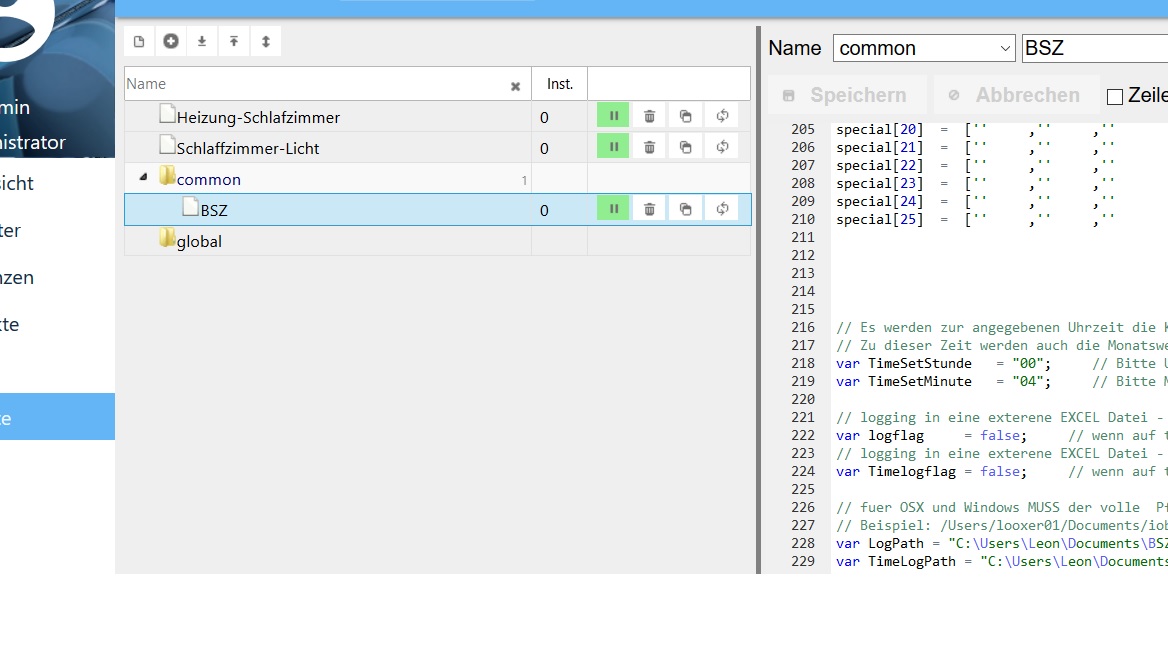Viewport: 1168px width, 668px height.
Task: Pause the Schlaffzimmer-Licht script
Action: click(613, 147)
